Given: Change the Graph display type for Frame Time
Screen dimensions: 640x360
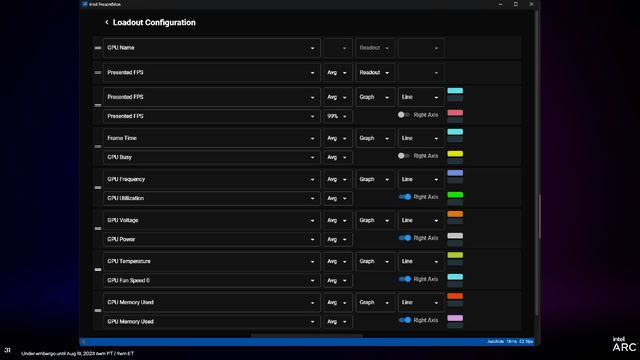Looking at the screenshot, I should click(x=375, y=138).
